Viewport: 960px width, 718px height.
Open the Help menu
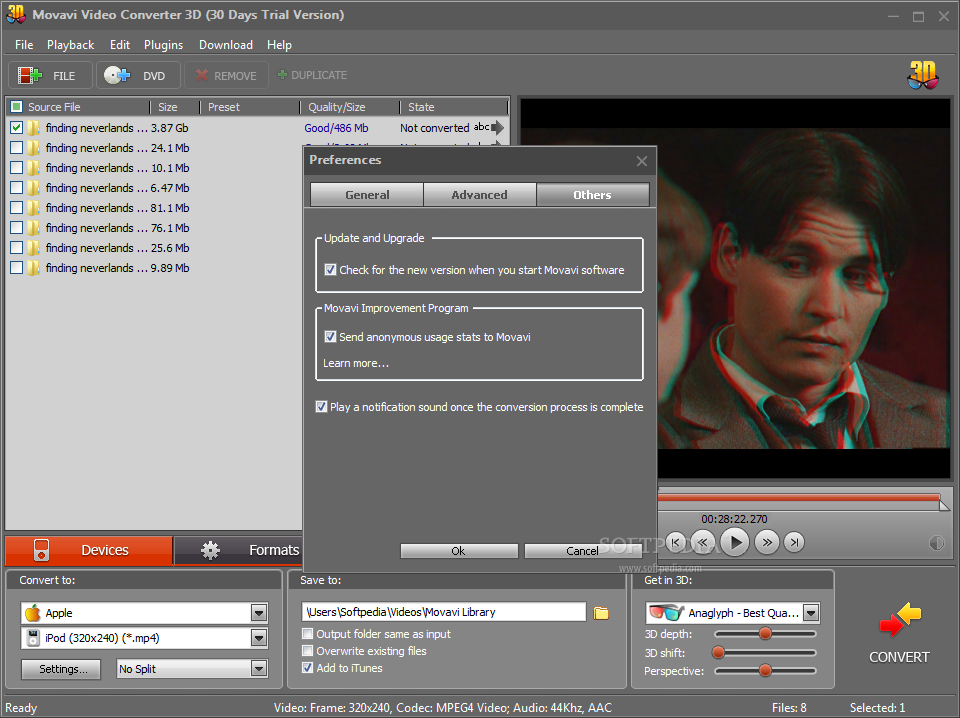[279, 45]
